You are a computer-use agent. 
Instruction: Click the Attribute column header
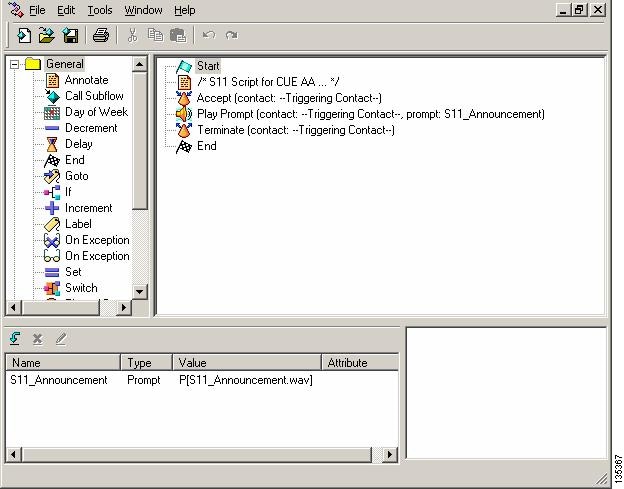click(360, 362)
